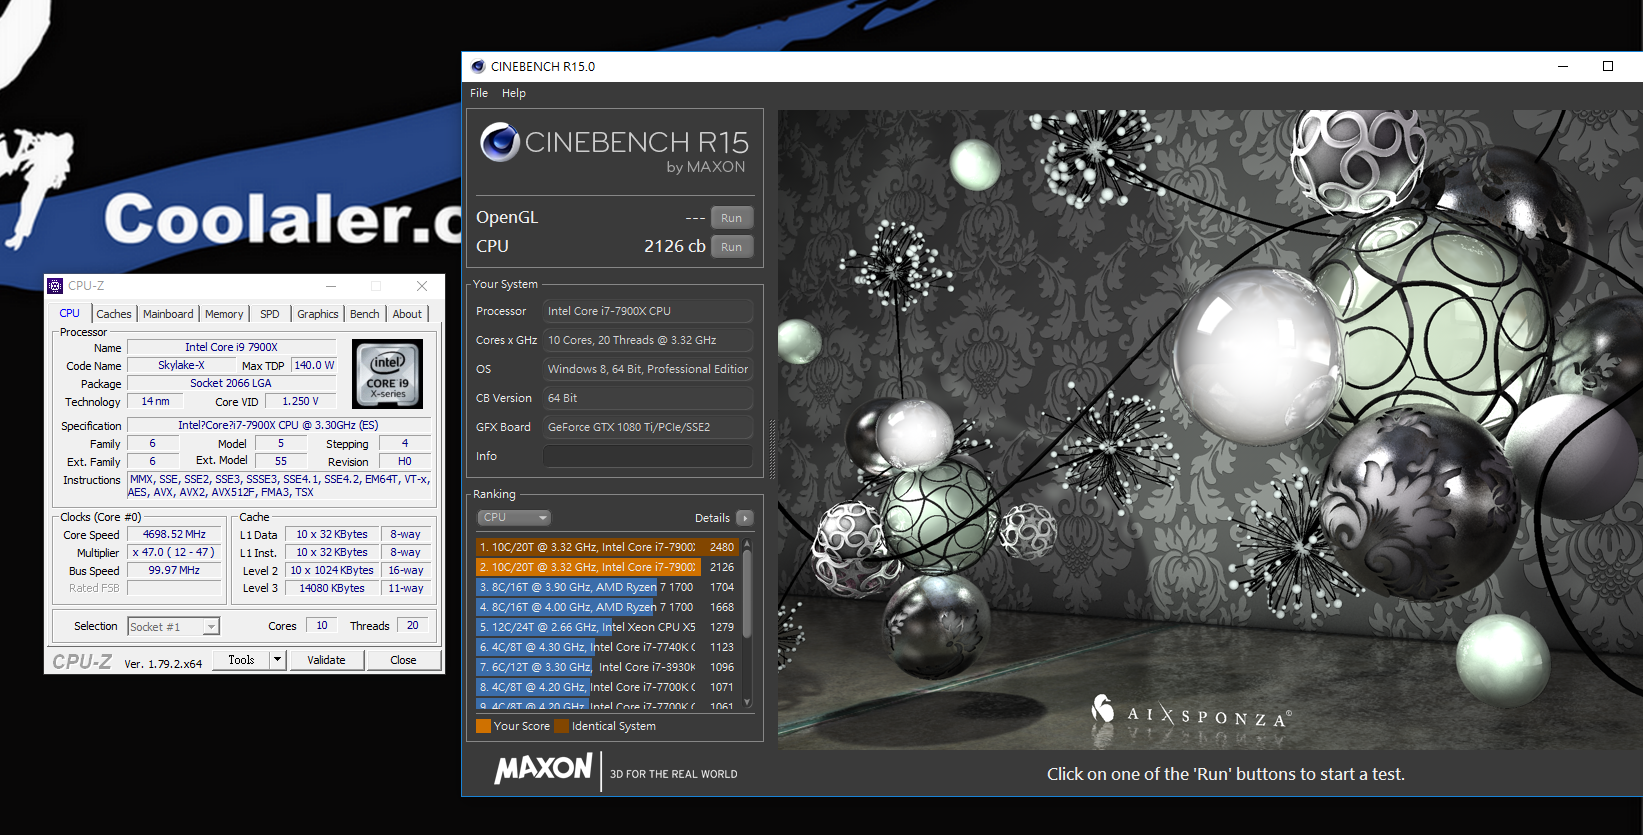Open the File menu in Cinebench

pos(479,93)
